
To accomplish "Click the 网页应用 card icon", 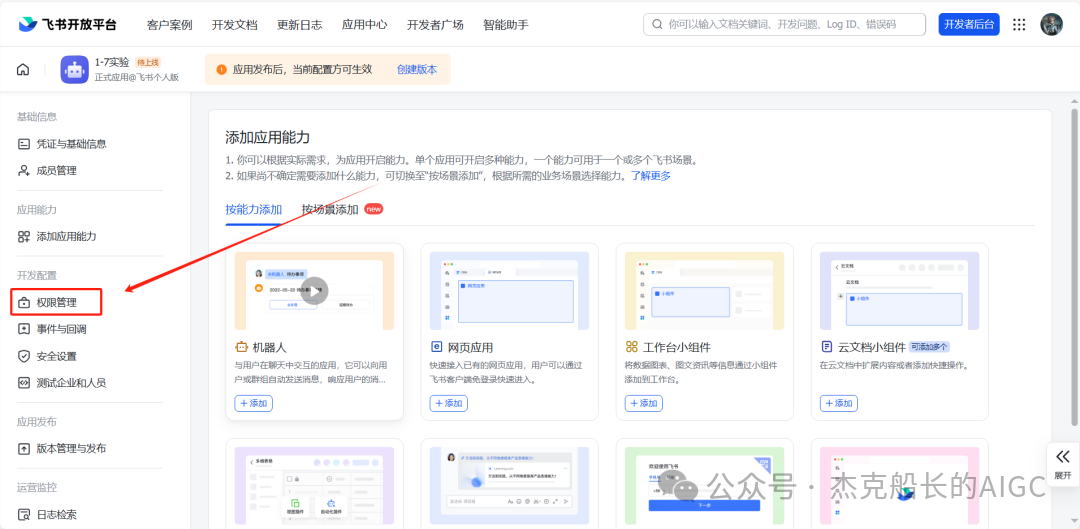I will [436, 347].
